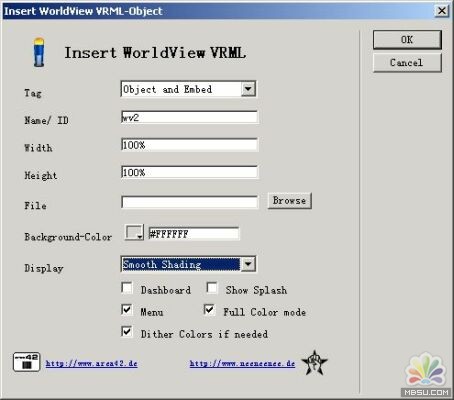Click the area42 logo icon
The height and width of the screenshot is (400, 454).
click(x=26, y=362)
